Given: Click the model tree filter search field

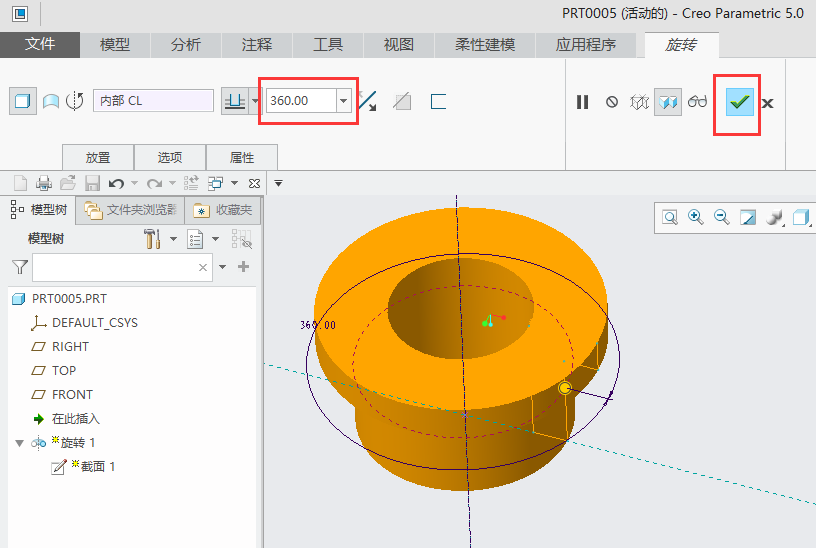Looking at the screenshot, I should pos(114,267).
